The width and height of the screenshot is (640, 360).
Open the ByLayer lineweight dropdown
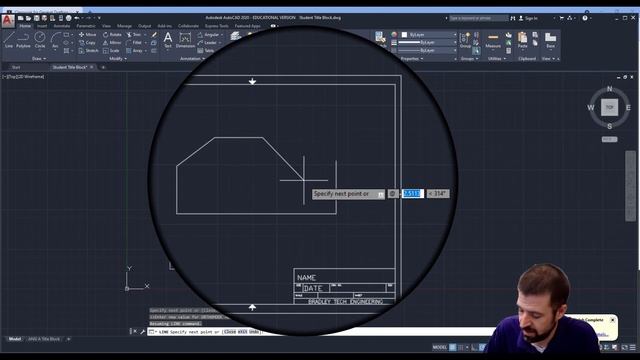(428, 42)
